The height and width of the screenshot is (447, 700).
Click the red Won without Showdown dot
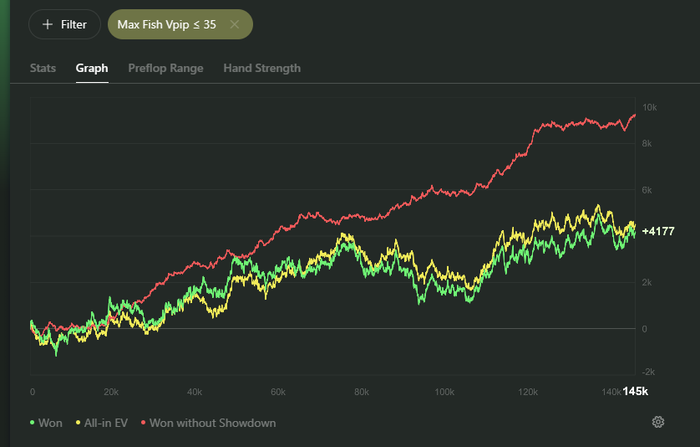pyautogui.click(x=143, y=422)
